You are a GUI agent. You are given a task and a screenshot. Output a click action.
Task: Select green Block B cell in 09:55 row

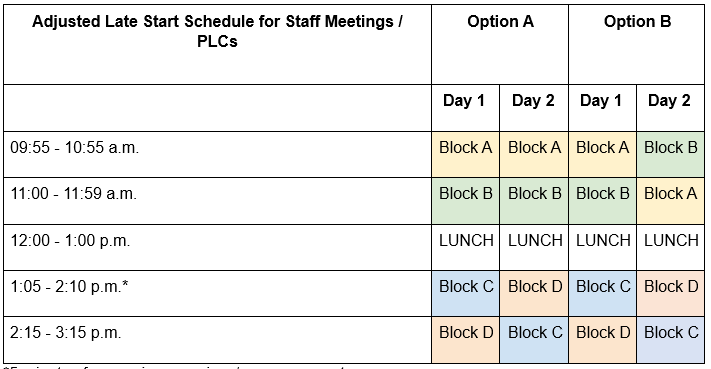coord(671,155)
